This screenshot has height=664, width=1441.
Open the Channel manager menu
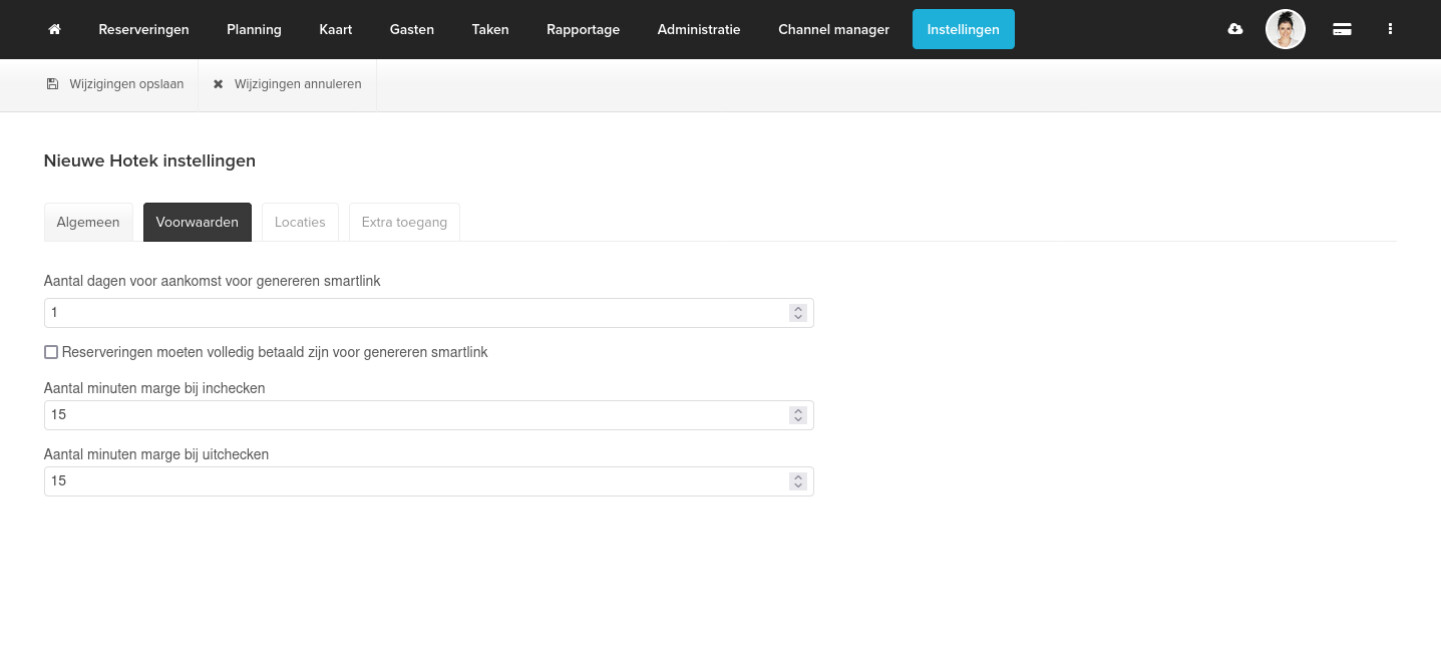click(833, 29)
